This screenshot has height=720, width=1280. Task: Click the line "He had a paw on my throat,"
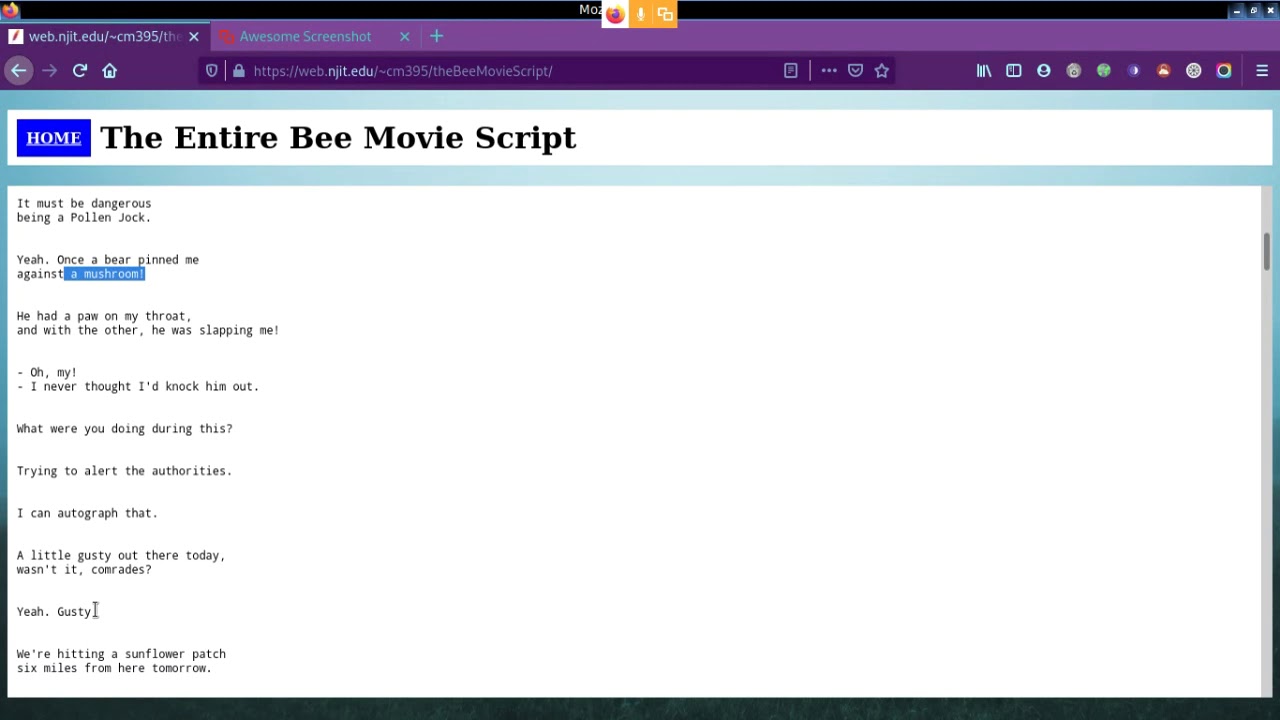click(x=104, y=316)
